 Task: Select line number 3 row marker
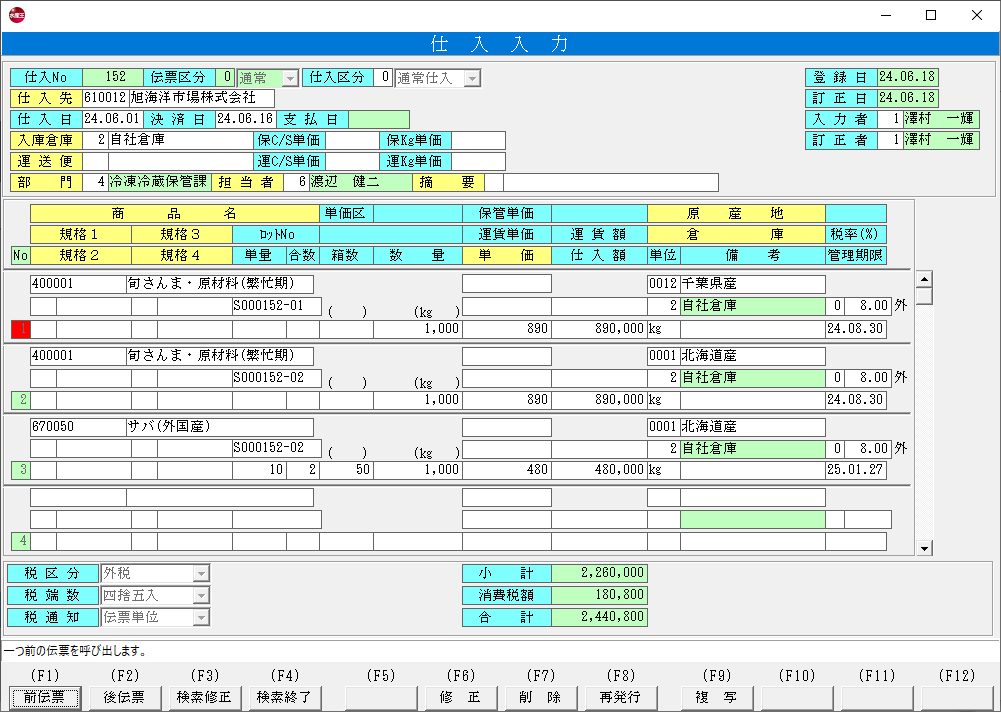coord(20,470)
